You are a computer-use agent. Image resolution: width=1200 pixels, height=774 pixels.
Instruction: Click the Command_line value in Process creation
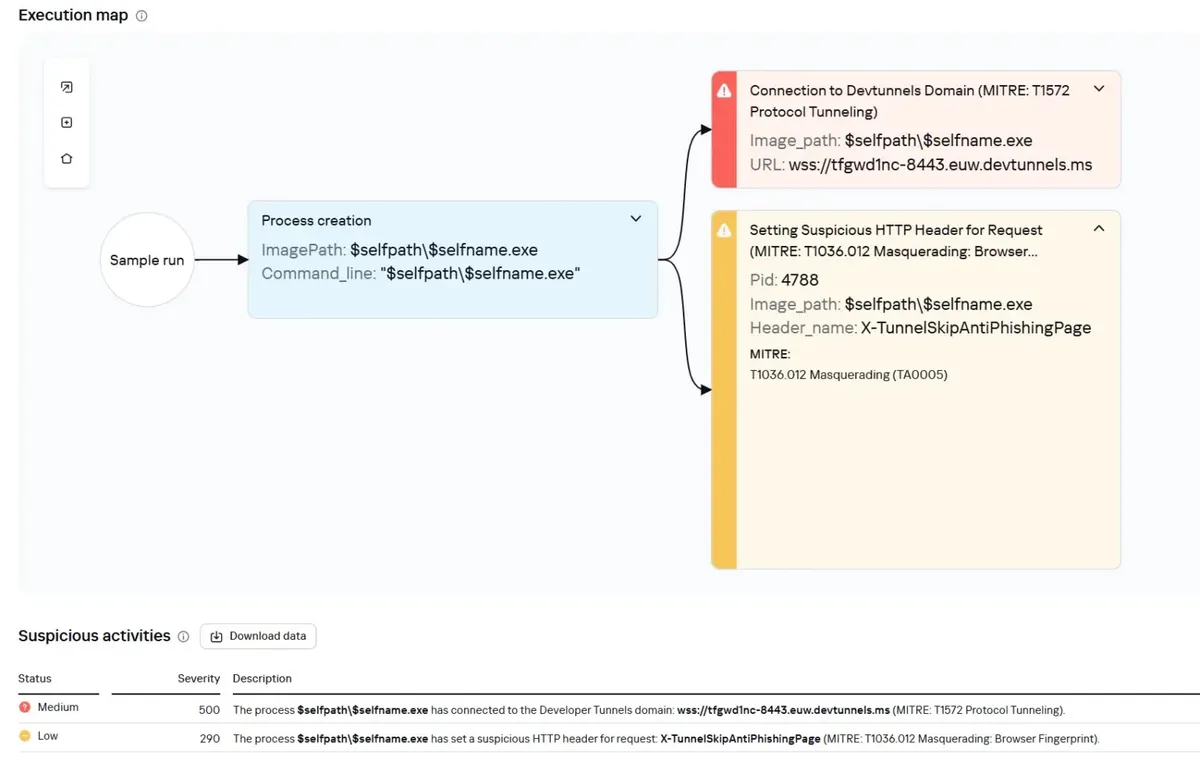(x=480, y=272)
